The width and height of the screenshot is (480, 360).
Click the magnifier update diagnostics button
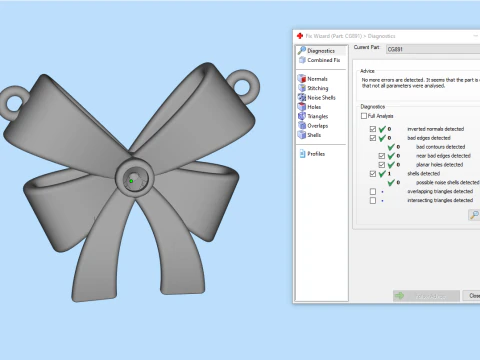pyautogui.click(x=474, y=215)
